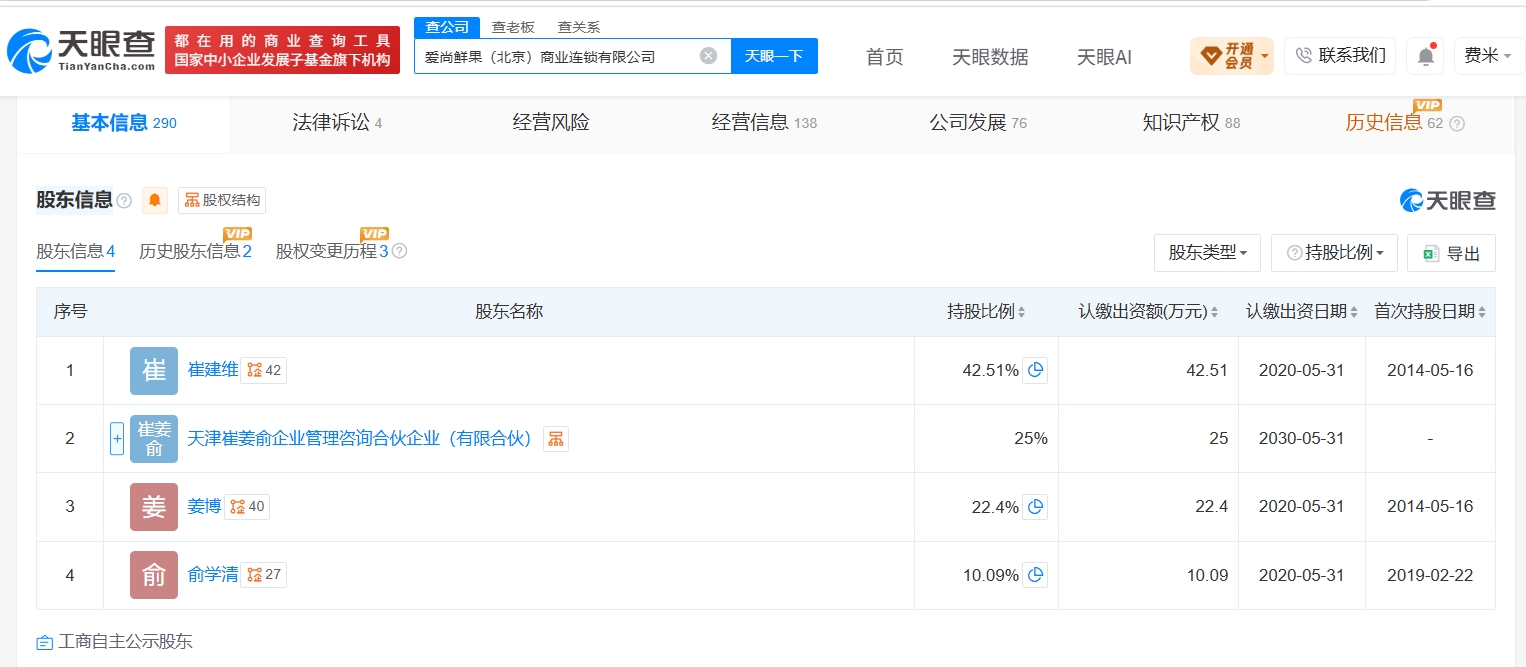The width and height of the screenshot is (1526, 667).
Task: Open the related-companies badge 42 for 崔建维
Action: (x=264, y=370)
